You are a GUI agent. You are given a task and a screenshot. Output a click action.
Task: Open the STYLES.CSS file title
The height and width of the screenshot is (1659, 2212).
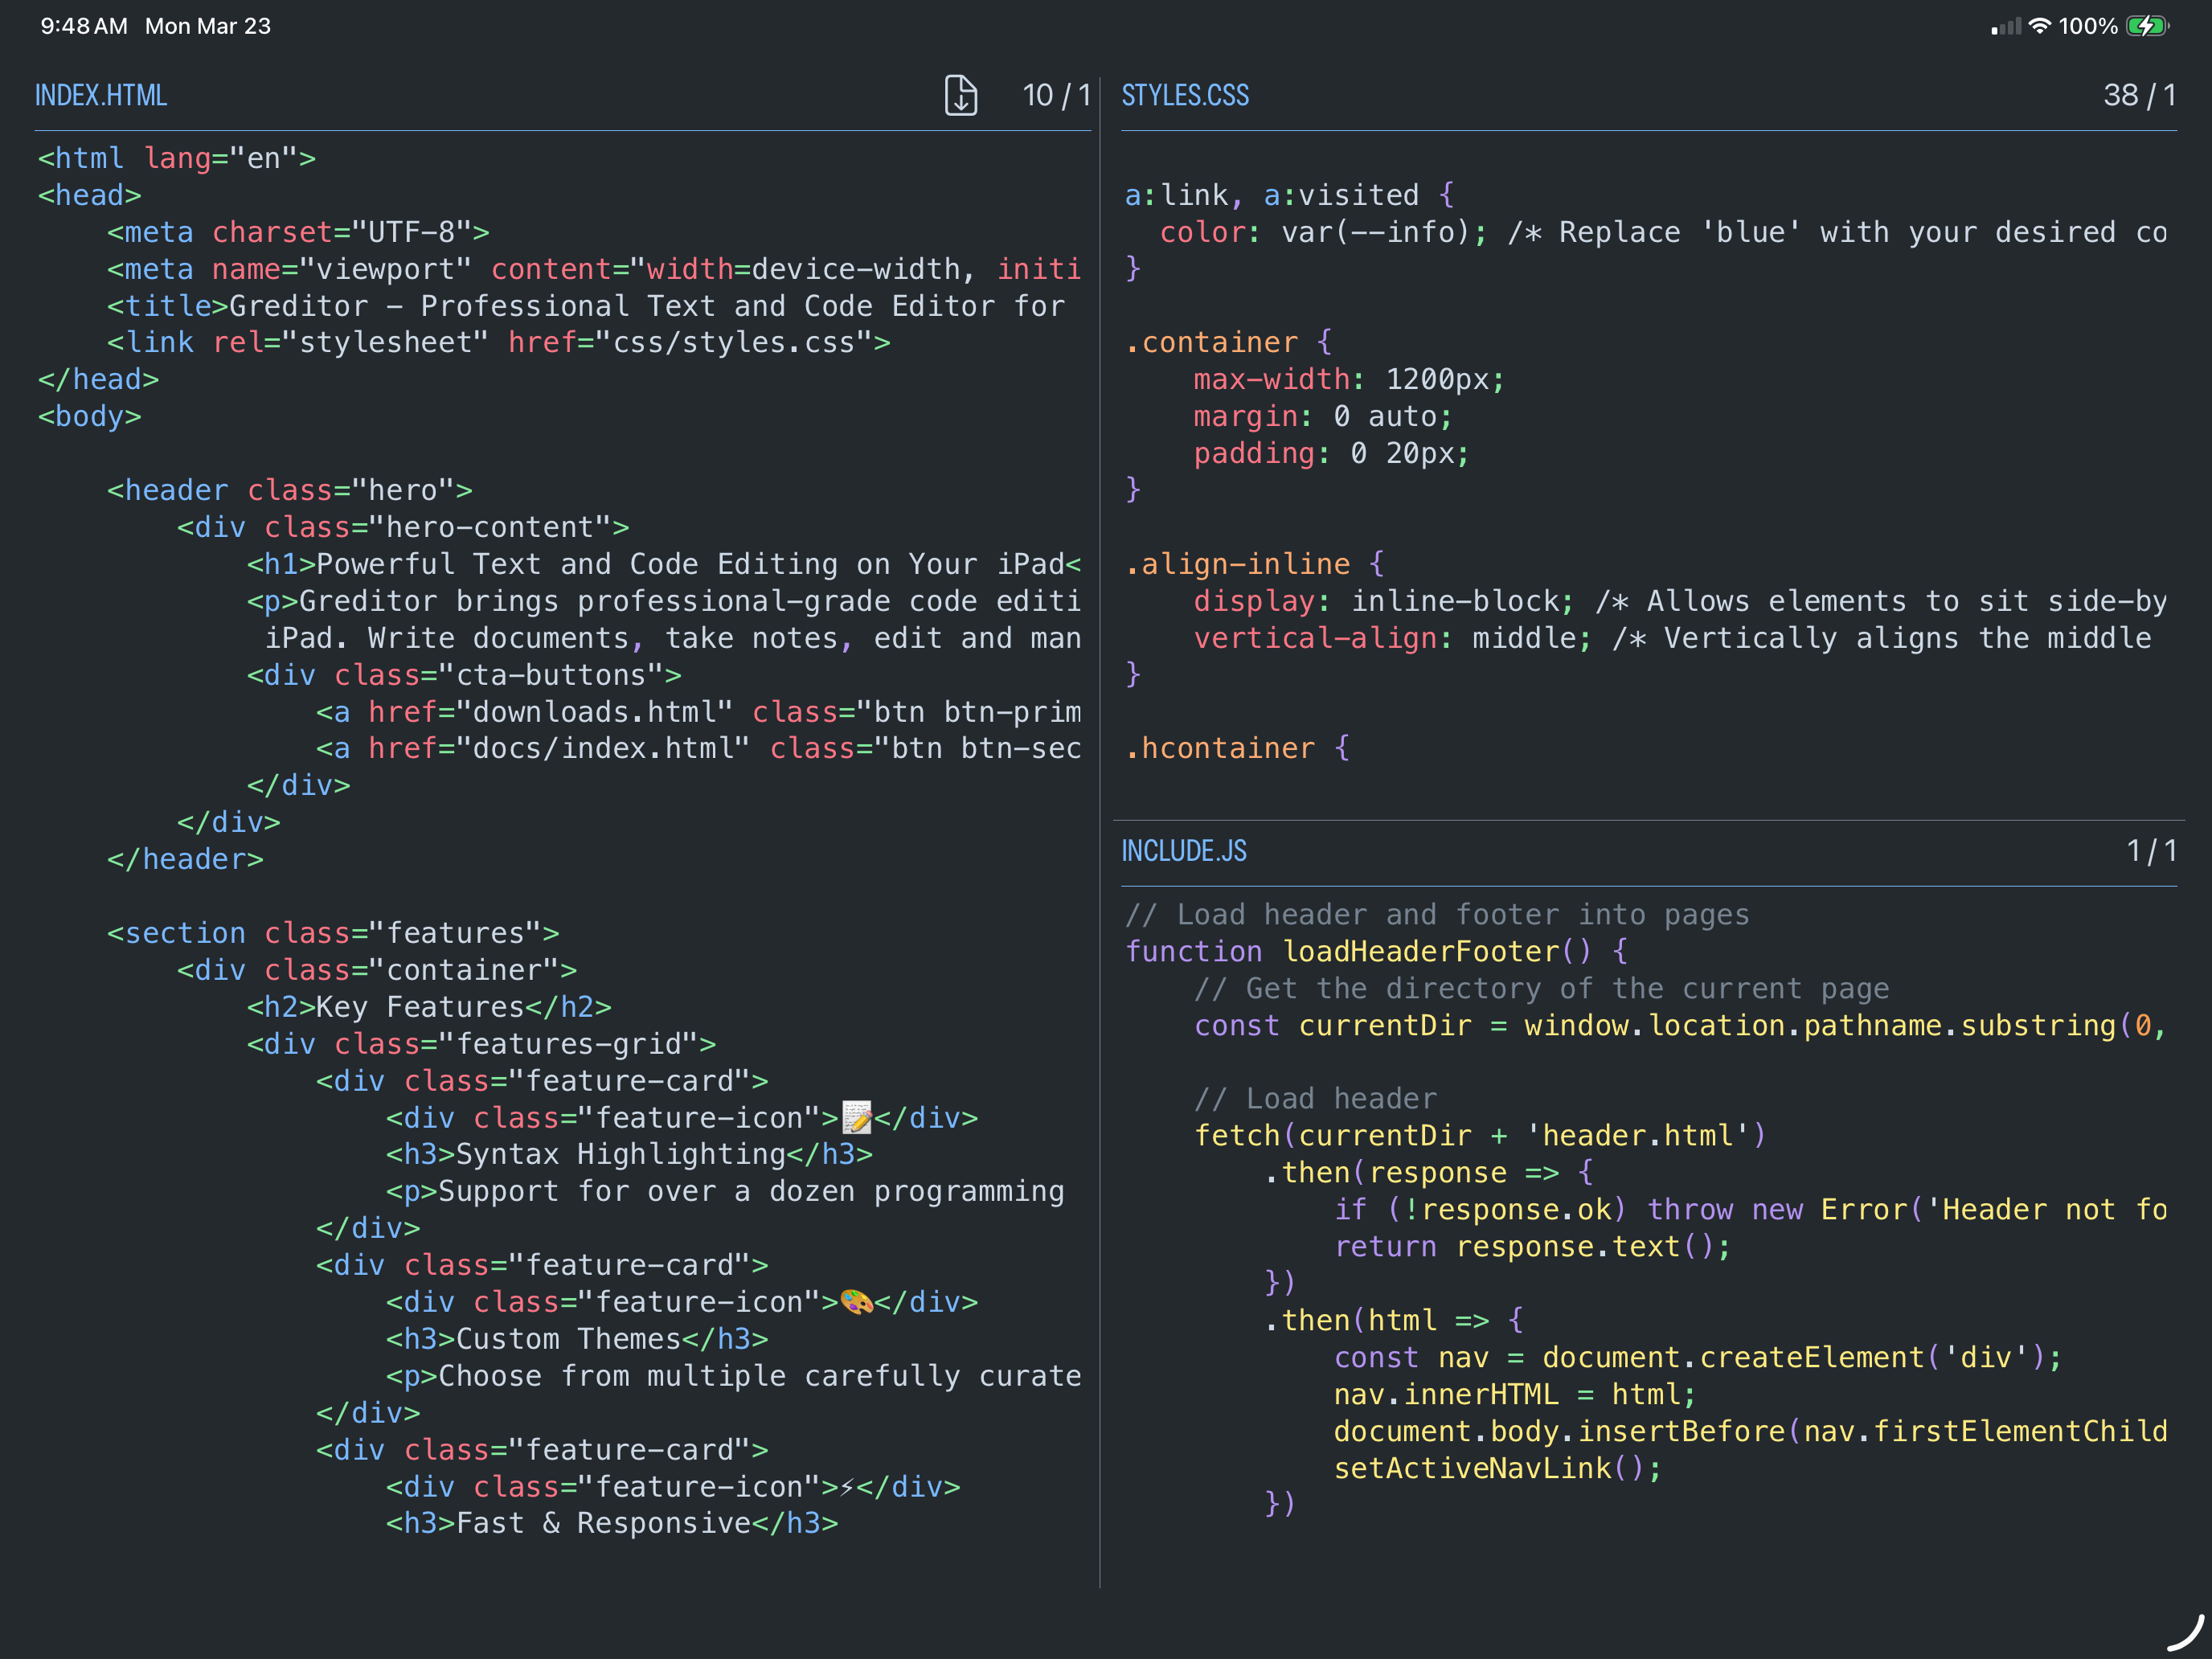pyautogui.click(x=1185, y=96)
